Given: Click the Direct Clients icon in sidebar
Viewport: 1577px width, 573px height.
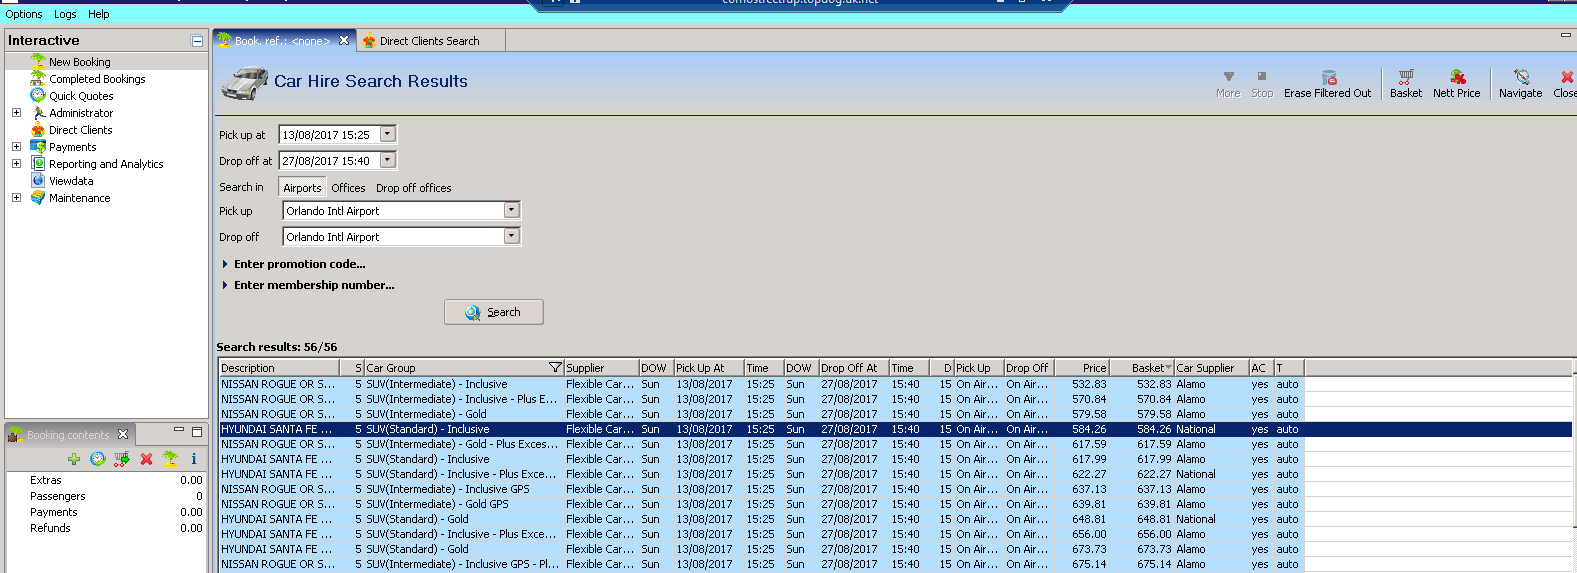Looking at the screenshot, I should (x=38, y=129).
